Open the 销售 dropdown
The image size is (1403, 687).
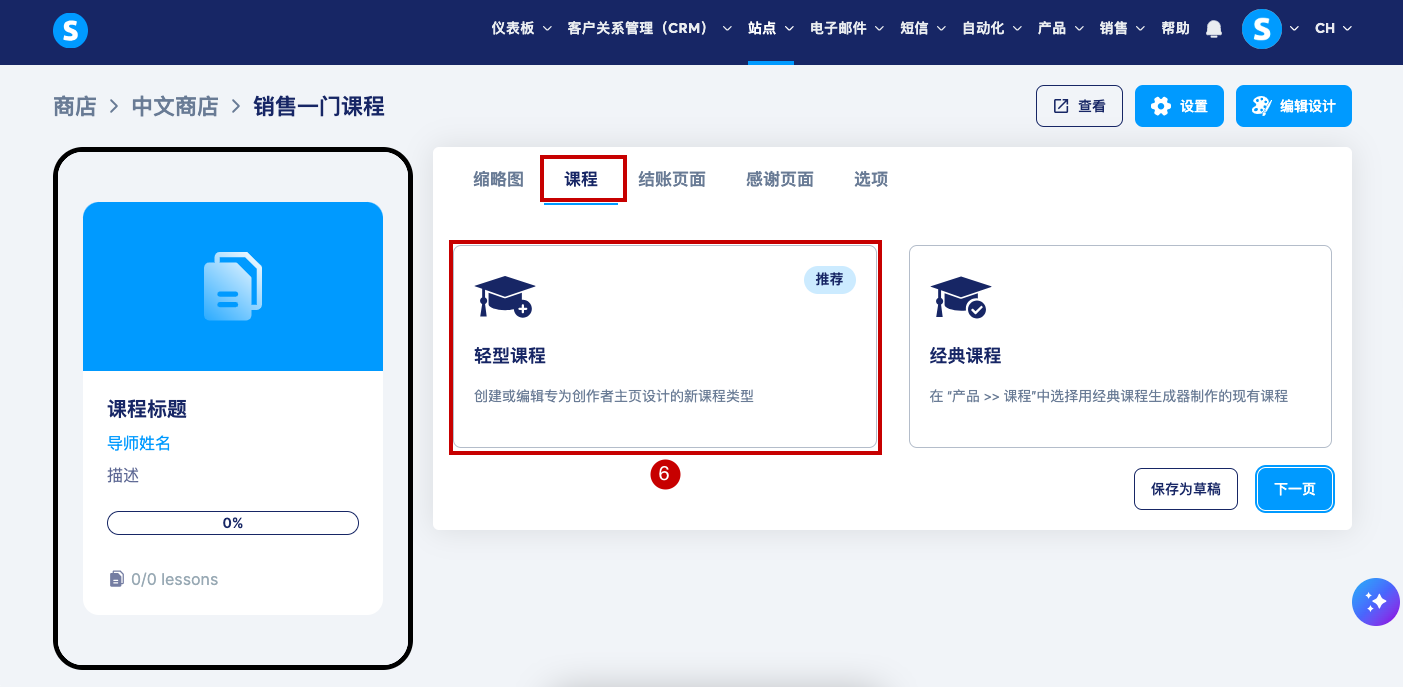click(x=1122, y=28)
